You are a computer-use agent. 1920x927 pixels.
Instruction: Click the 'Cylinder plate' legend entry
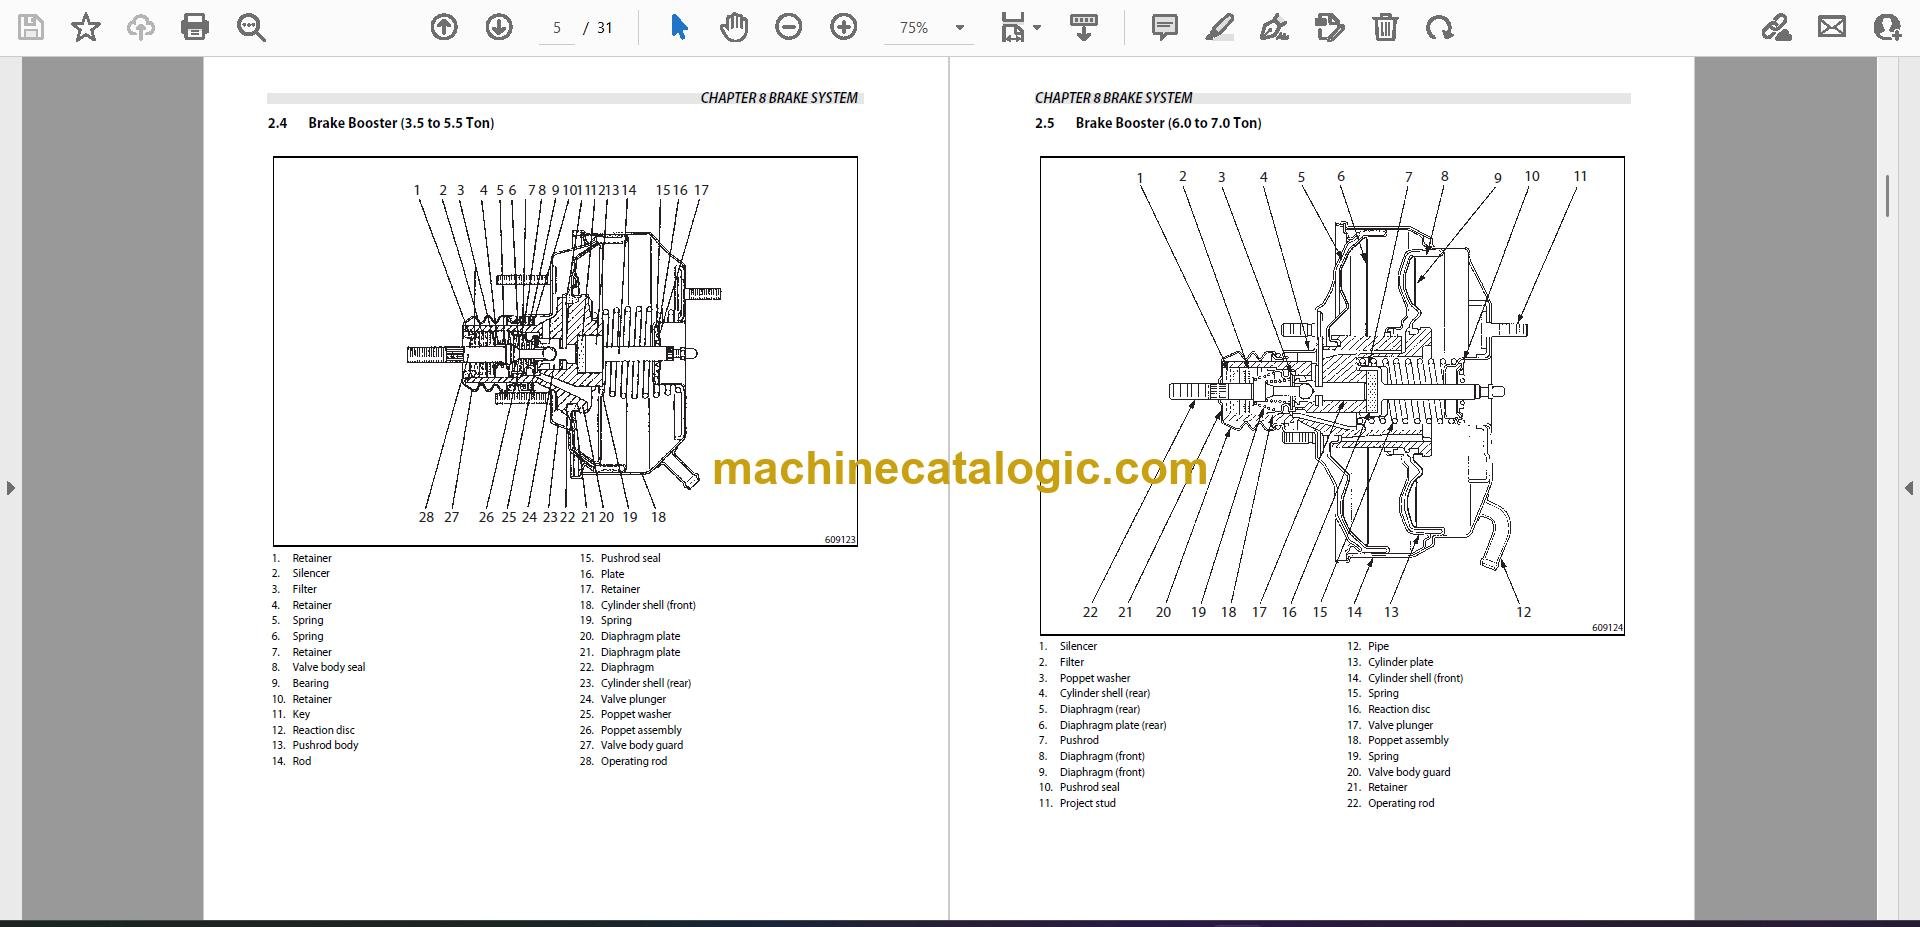coord(1400,662)
